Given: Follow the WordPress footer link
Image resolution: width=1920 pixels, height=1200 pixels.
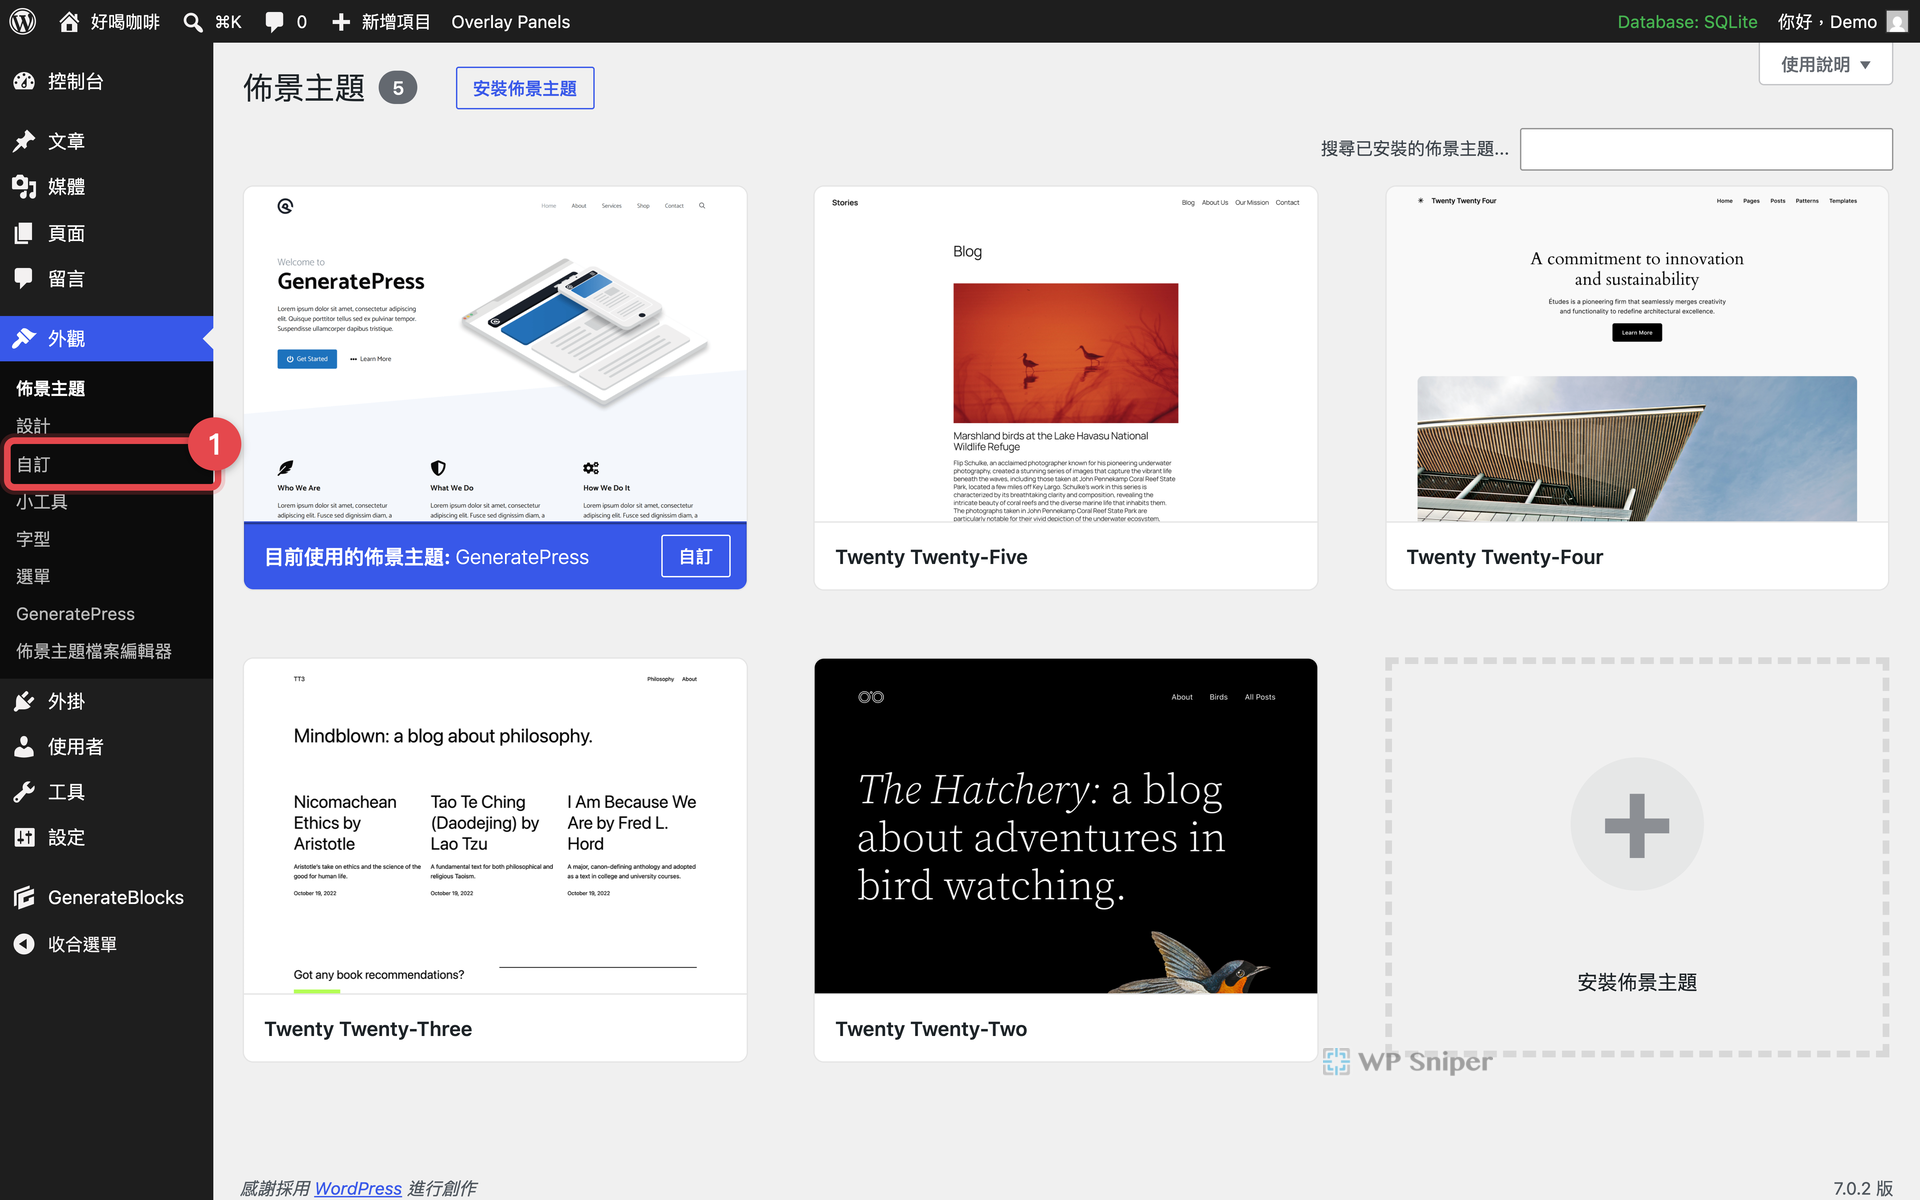Looking at the screenshot, I should point(358,1188).
